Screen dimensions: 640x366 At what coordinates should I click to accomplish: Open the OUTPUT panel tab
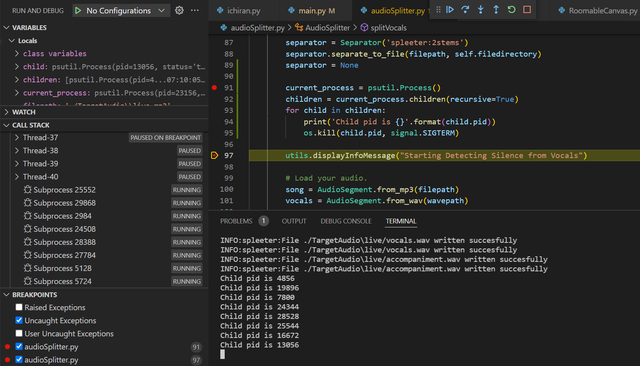294,221
